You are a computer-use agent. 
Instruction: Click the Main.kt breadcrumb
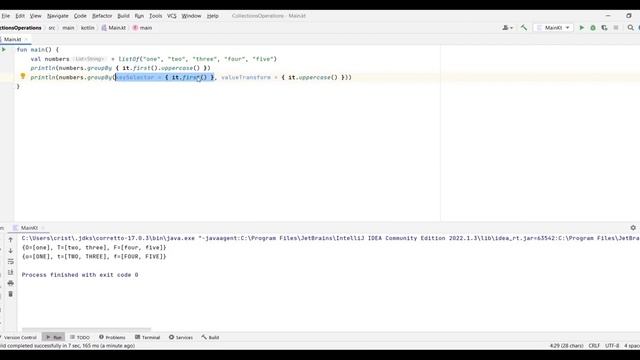click(114, 28)
